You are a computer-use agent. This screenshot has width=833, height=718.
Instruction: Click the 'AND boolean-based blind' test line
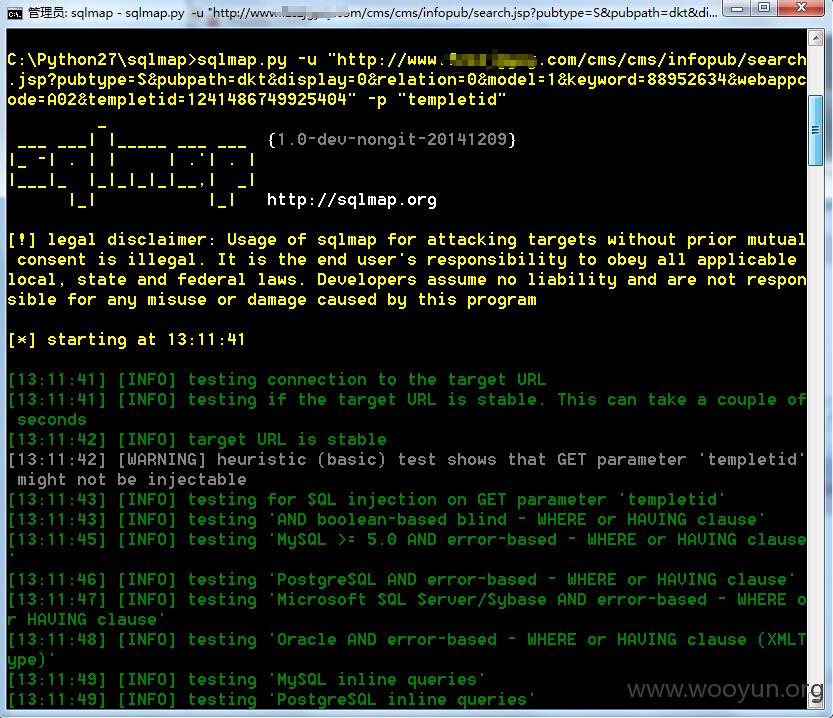click(x=386, y=519)
